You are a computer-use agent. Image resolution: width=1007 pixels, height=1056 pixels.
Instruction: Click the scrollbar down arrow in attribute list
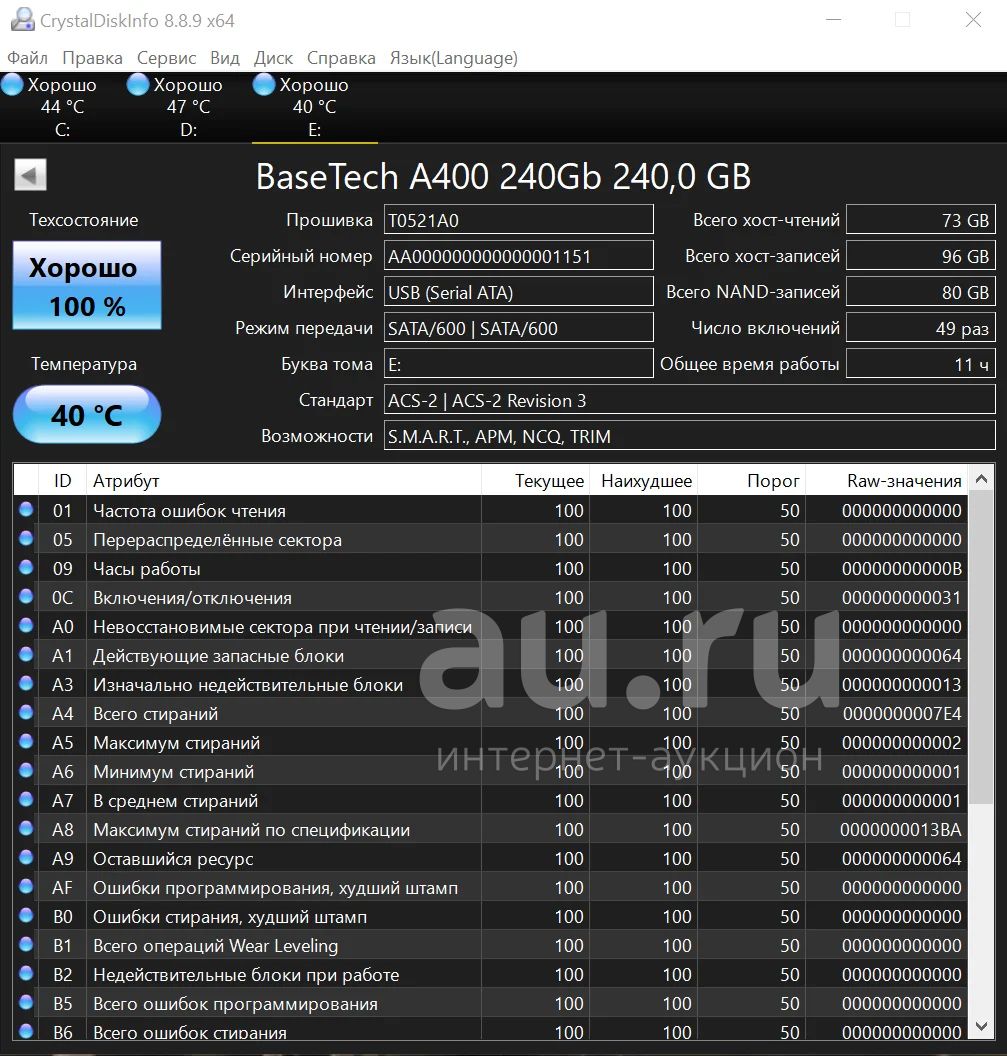[x=981, y=1026]
